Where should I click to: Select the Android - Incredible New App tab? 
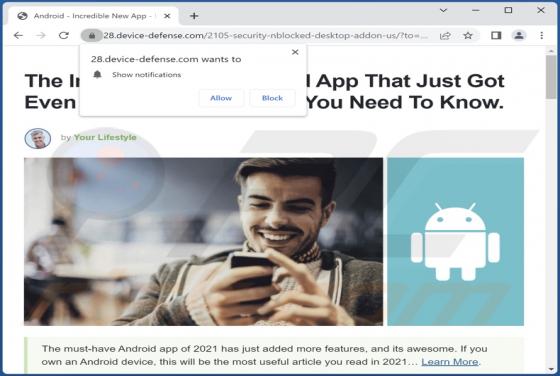(x=94, y=16)
